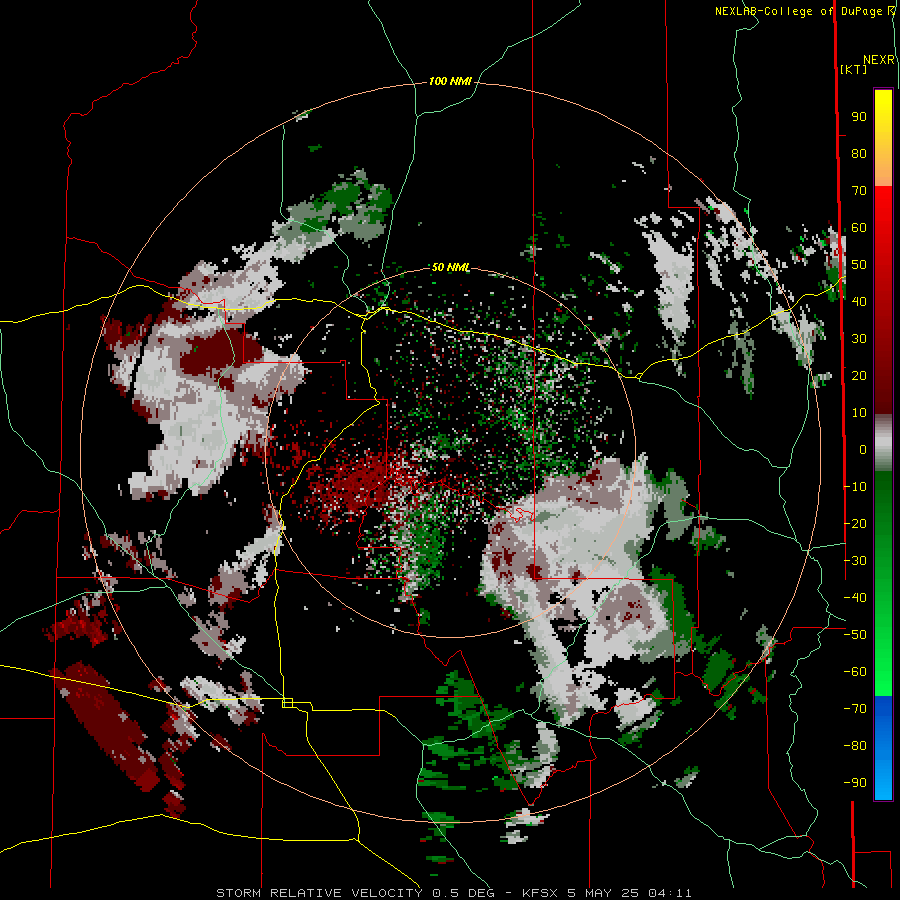The height and width of the screenshot is (900, 900).
Task: Click the positive "20" scale label
Action: pyautogui.click(x=859, y=376)
